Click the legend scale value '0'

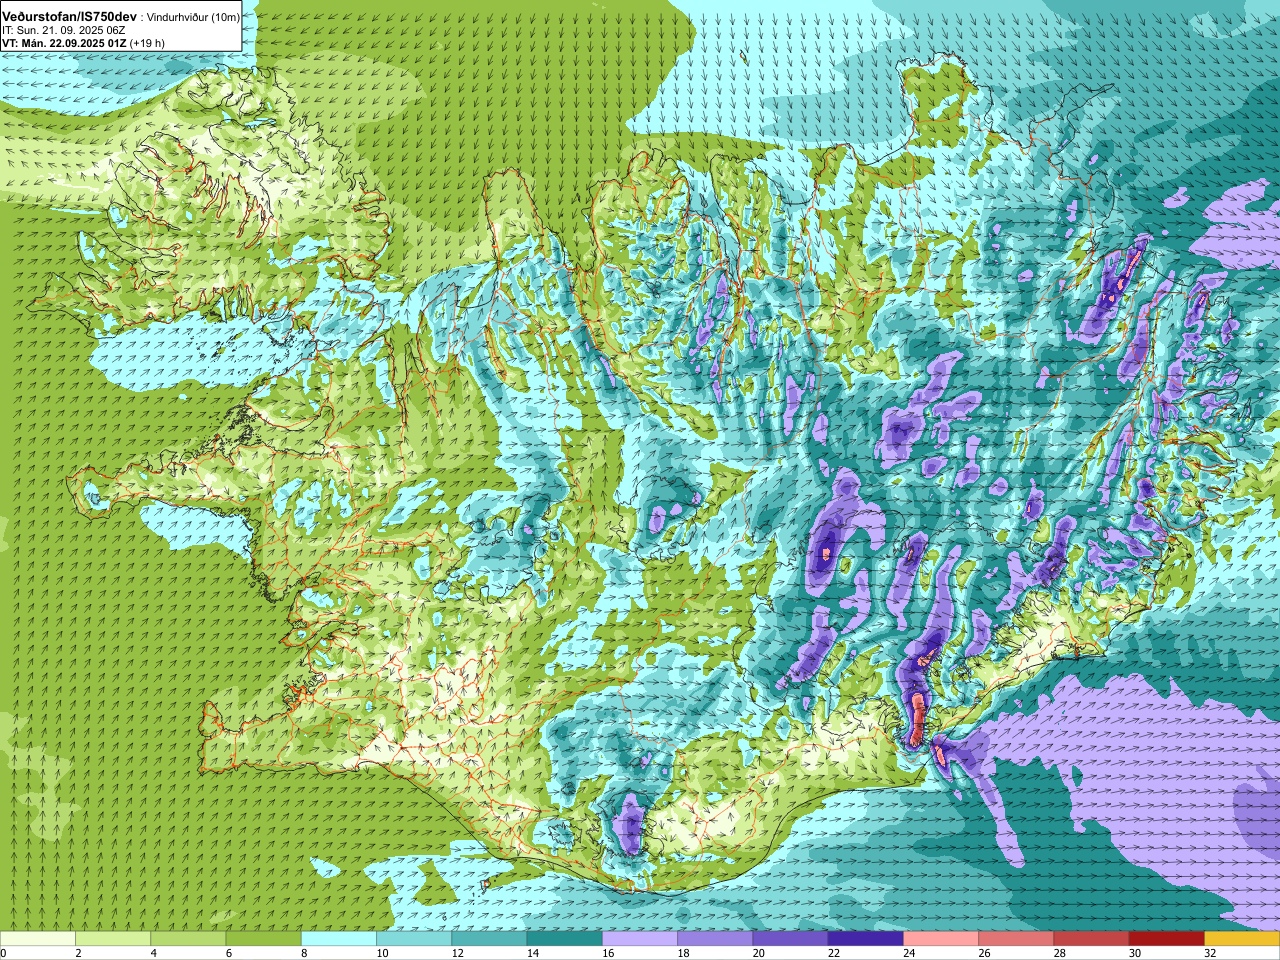coord(3,953)
